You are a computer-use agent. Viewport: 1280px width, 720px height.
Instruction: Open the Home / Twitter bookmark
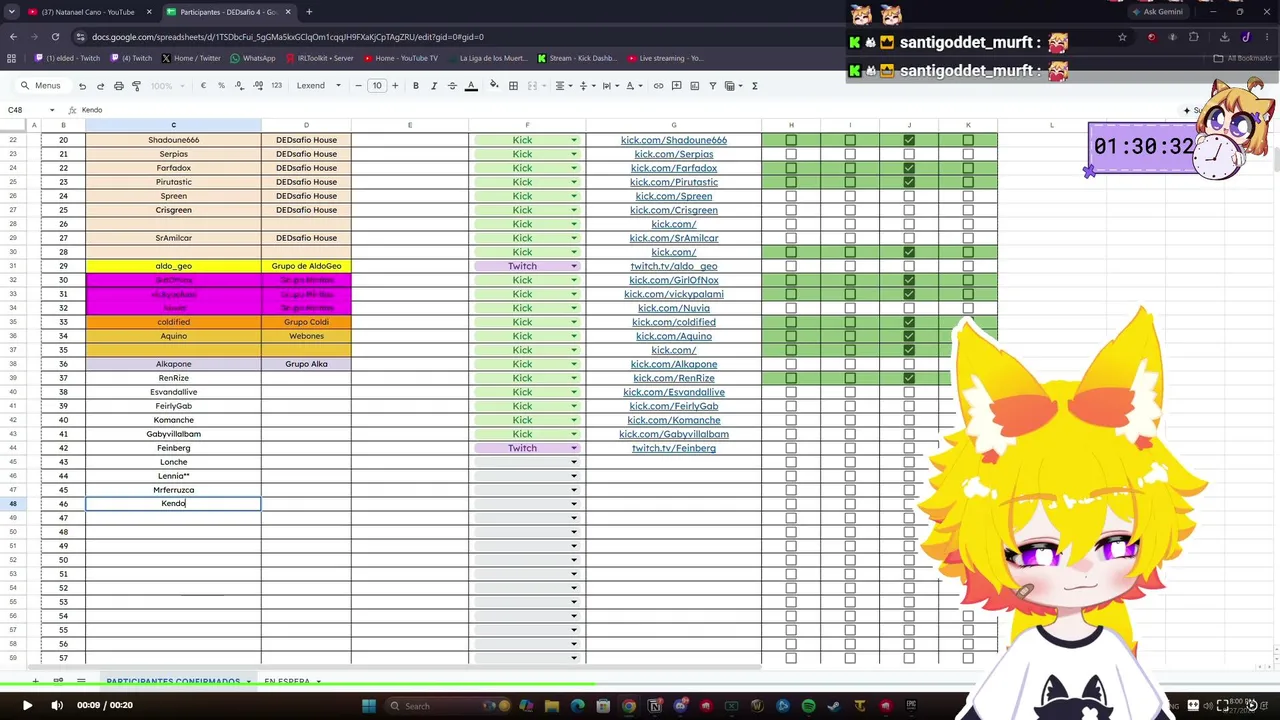191,58
